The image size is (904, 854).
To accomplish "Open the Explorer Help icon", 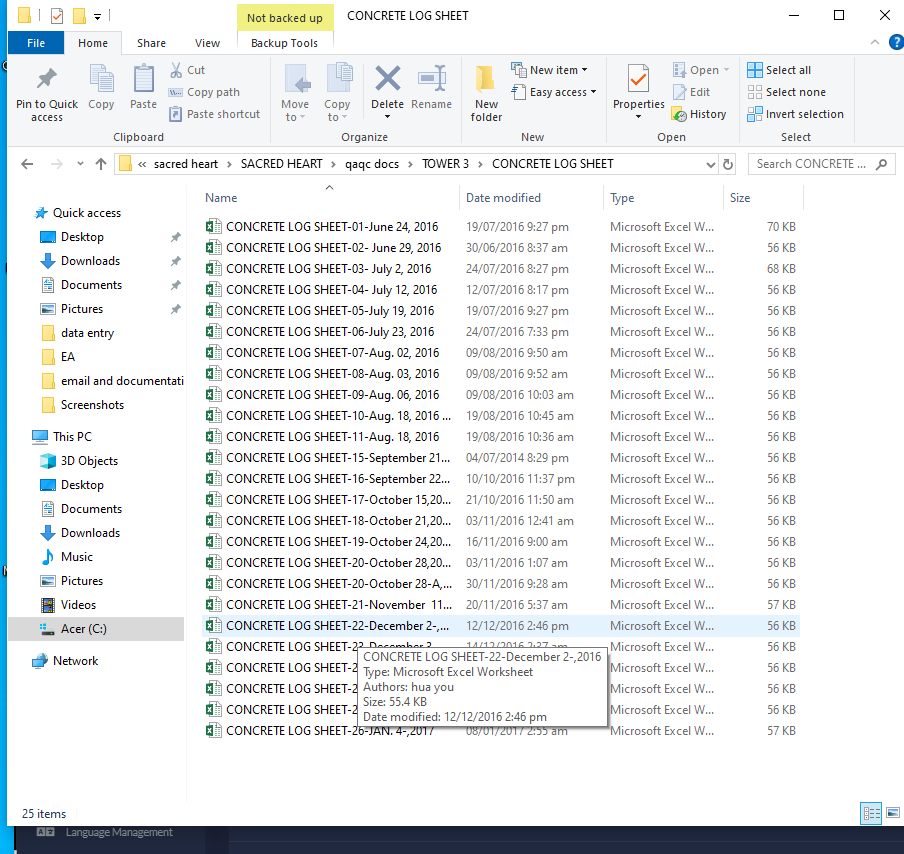I will 897,42.
